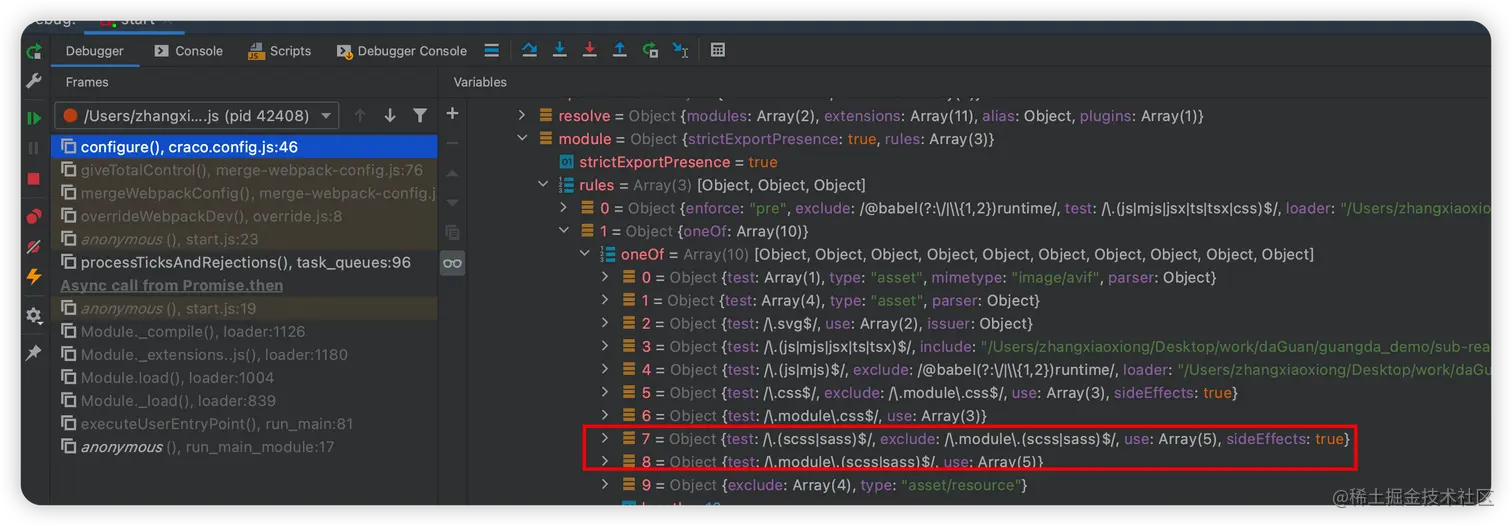Select frame overrideWebpackDev(), override.js:8
Screen dimensions: 1512x526
coord(245,216)
